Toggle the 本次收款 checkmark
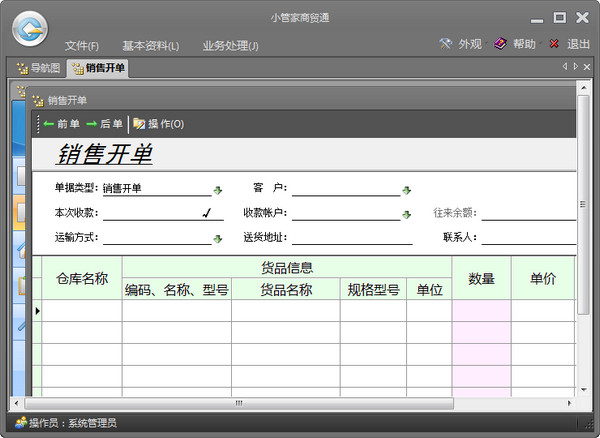This screenshot has height=438, width=600. (207, 213)
